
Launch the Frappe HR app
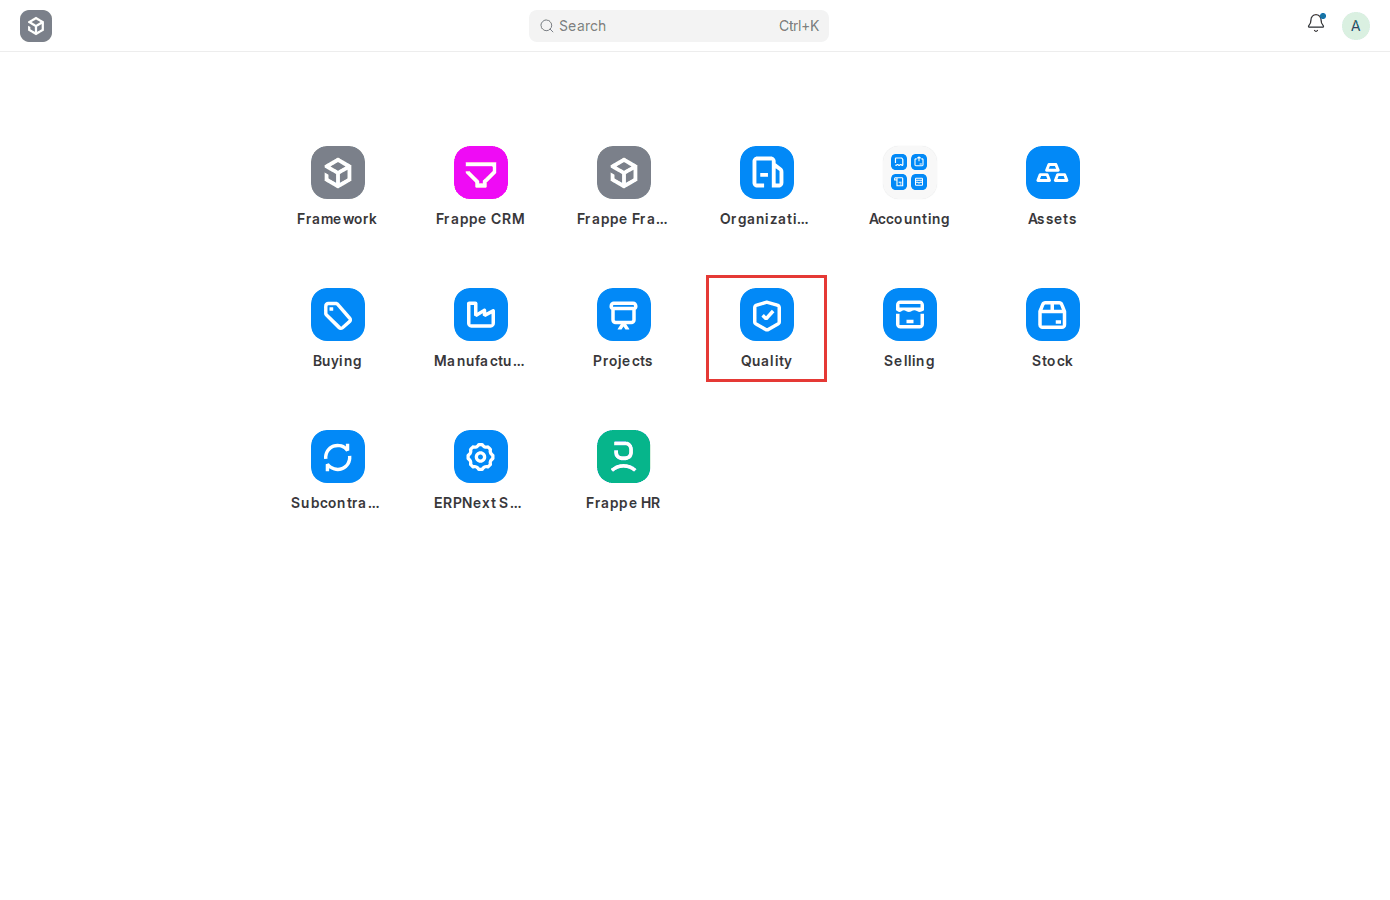coord(623,457)
